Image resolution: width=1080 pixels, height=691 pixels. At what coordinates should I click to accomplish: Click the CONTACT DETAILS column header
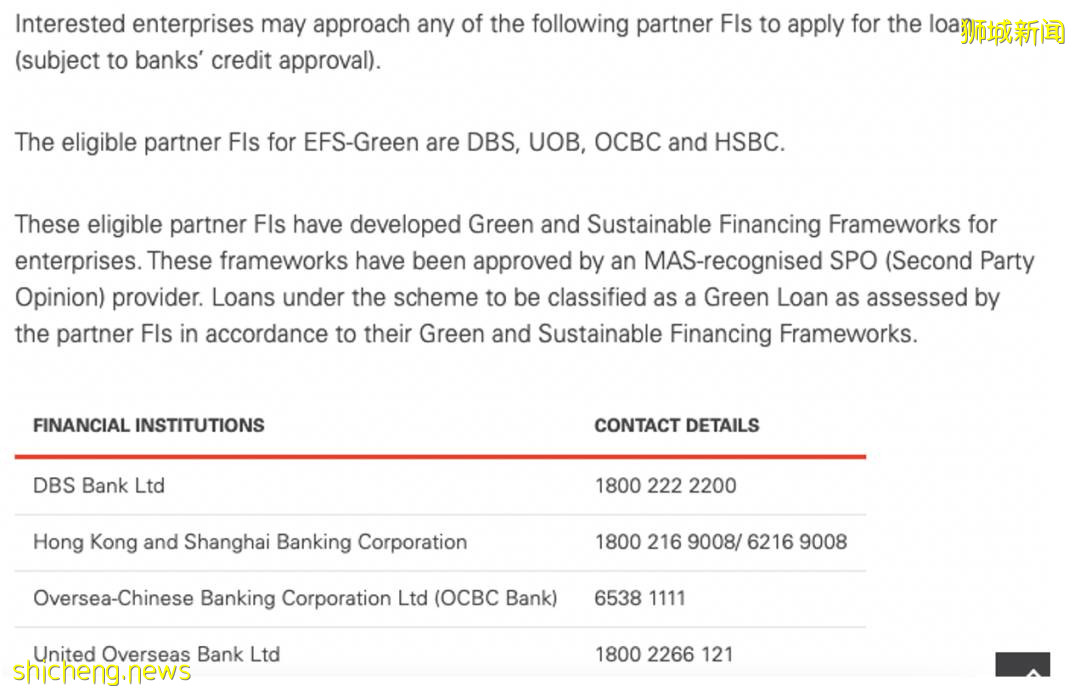pyautogui.click(x=677, y=425)
